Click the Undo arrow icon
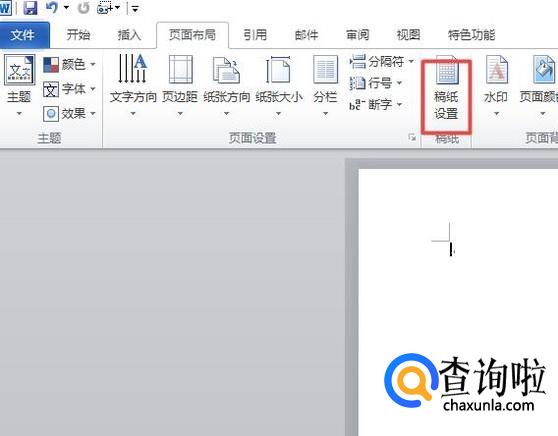This screenshot has height=436, width=558. pos(52,7)
